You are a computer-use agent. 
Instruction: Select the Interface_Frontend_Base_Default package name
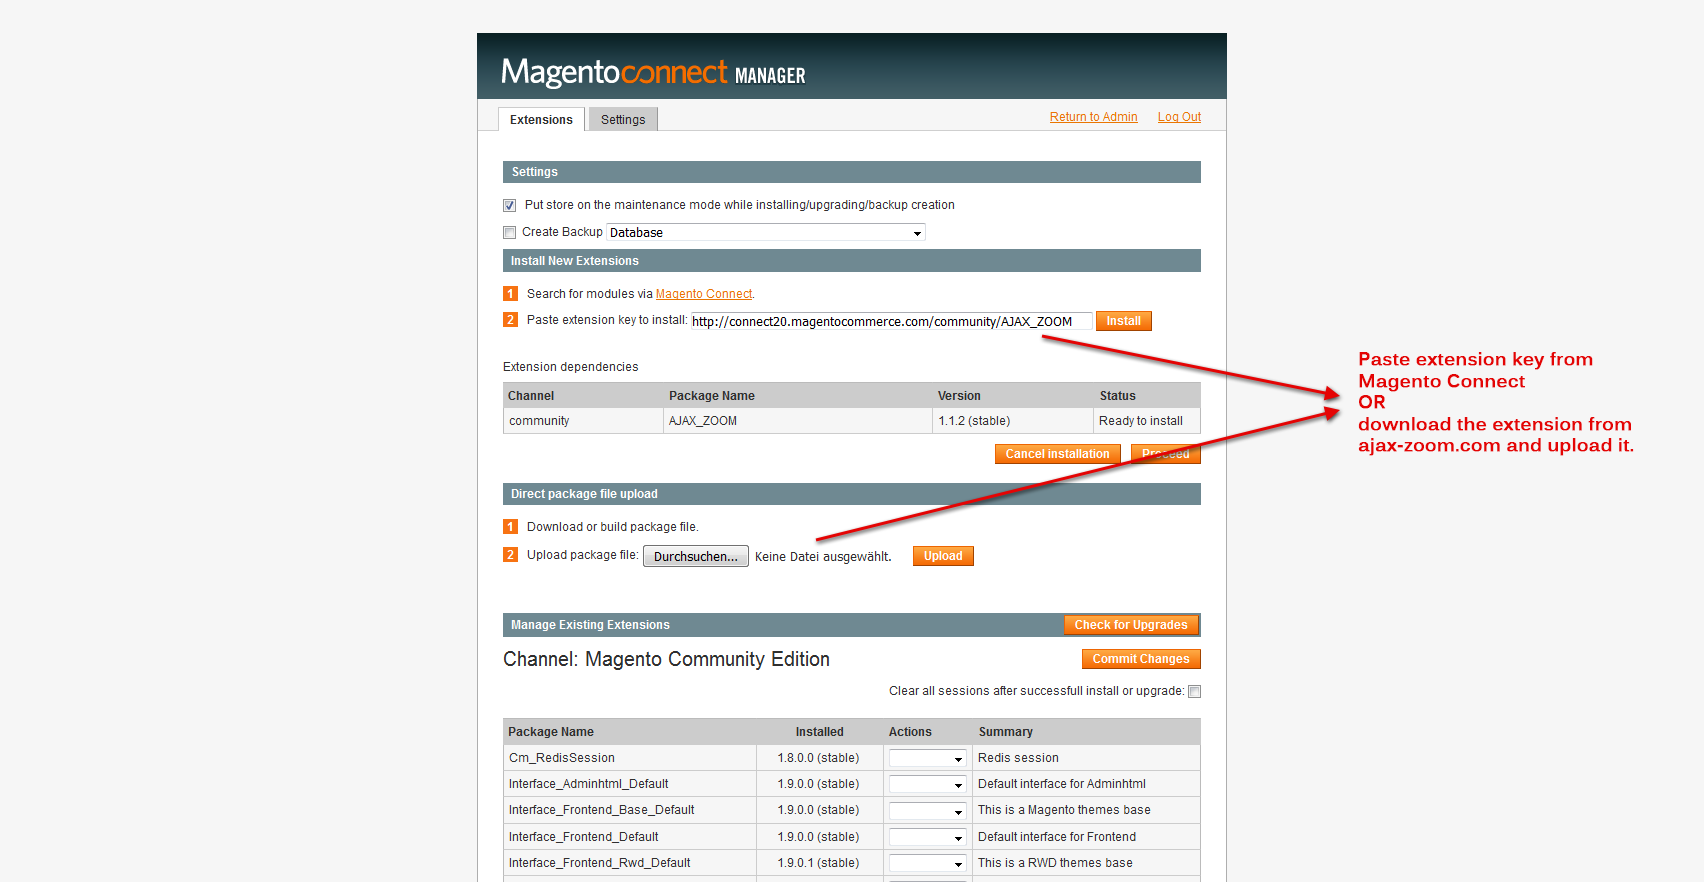coord(601,810)
